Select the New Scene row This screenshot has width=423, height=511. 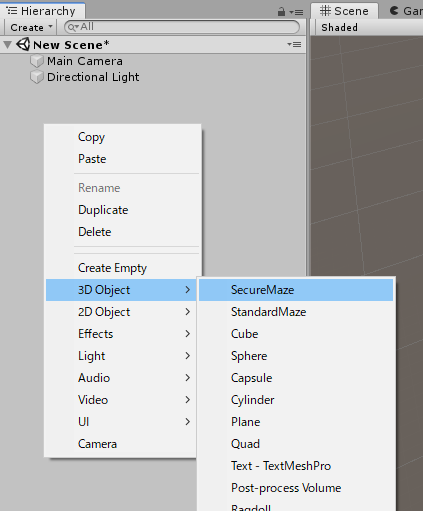pyautogui.click(x=153, y=45)
